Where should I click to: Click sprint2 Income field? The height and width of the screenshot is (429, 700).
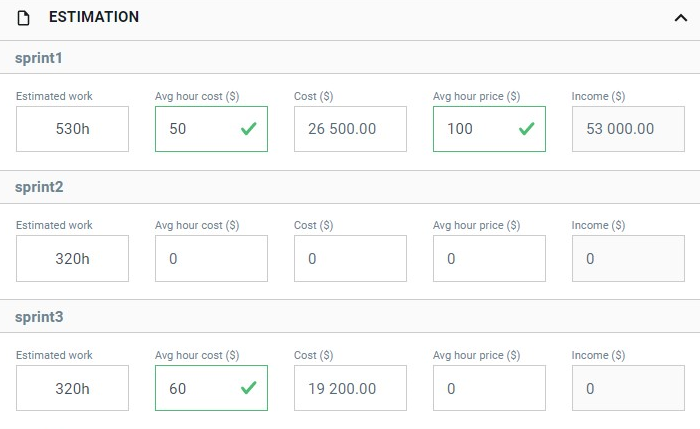(x=628, y=258)
